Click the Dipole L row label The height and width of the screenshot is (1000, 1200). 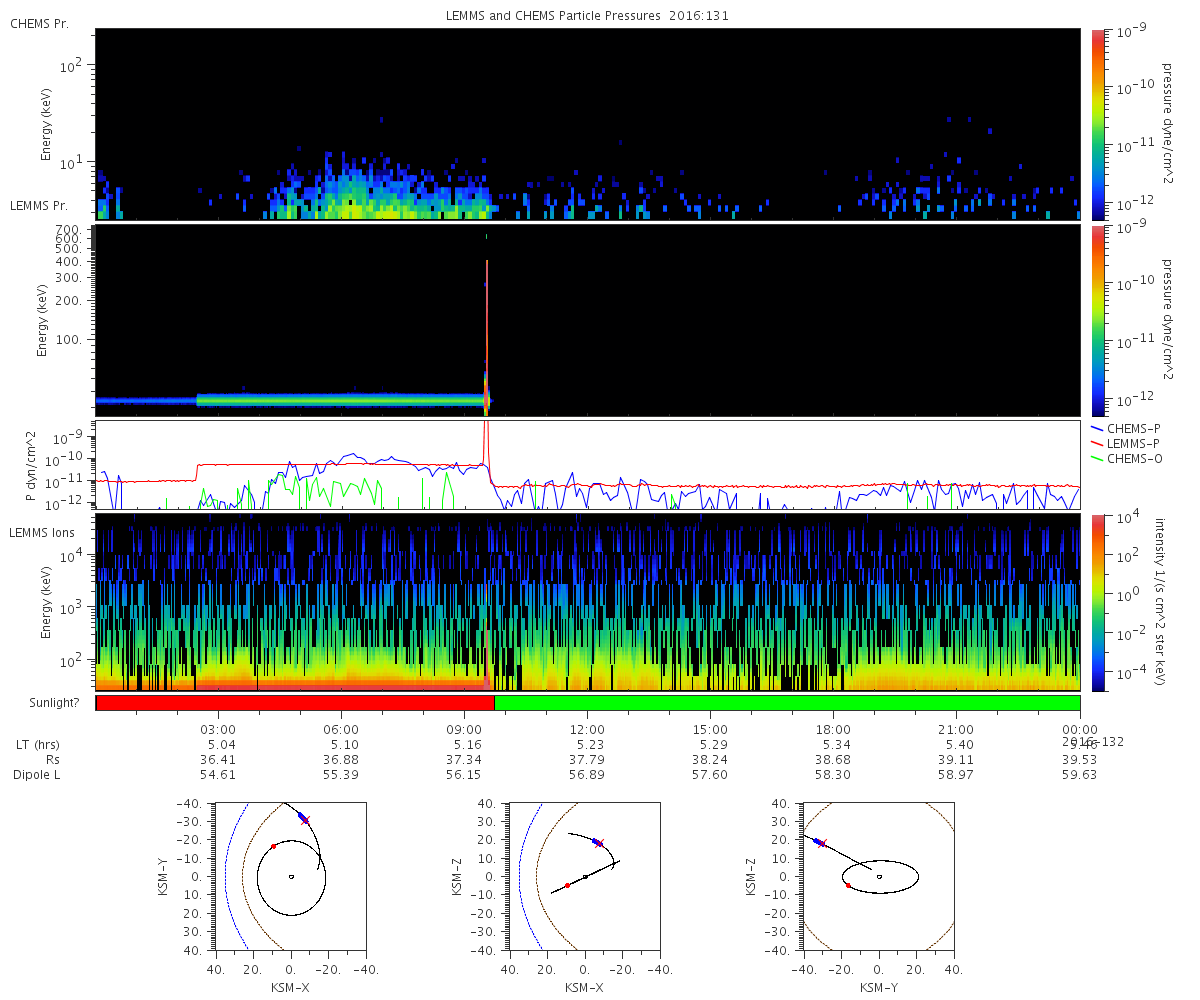click(x=40, y=775)
